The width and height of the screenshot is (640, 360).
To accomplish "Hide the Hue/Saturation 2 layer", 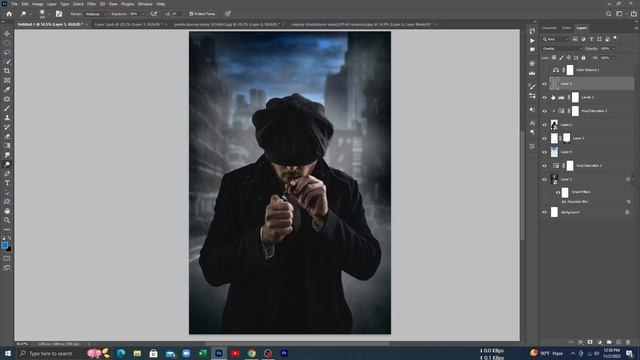I will click(x=544, y=111).
